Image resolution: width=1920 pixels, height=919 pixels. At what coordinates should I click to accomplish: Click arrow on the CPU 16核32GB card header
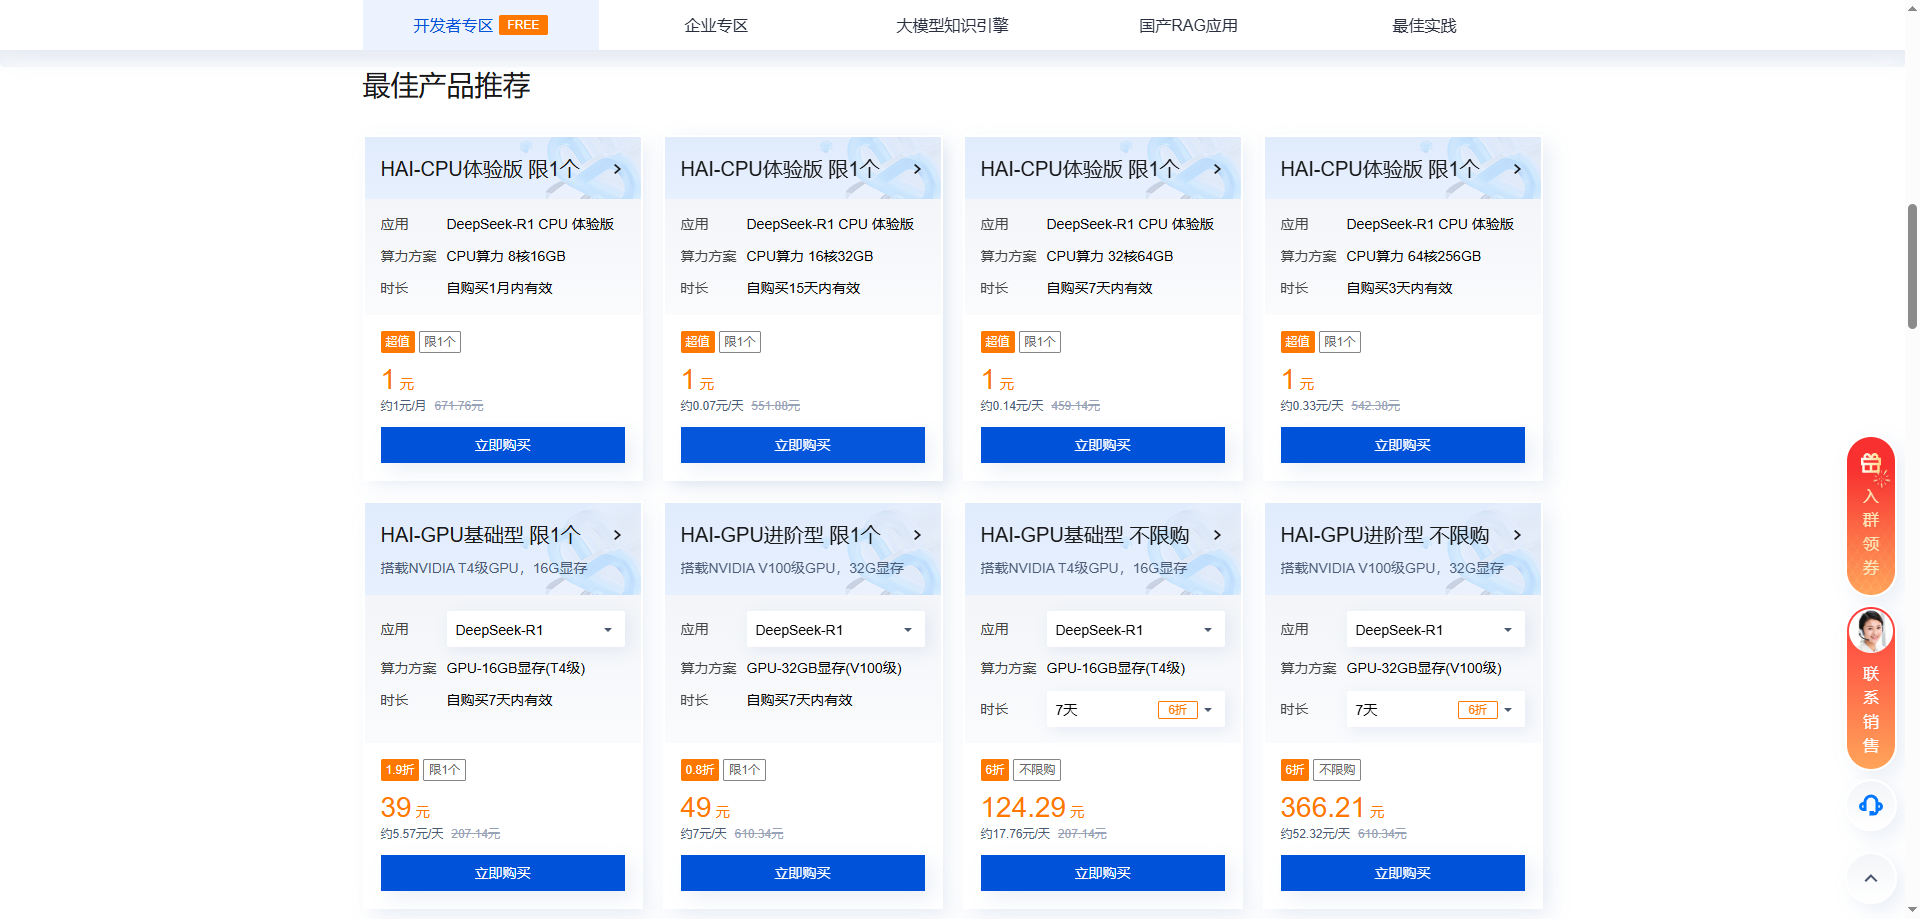(918, 169)
